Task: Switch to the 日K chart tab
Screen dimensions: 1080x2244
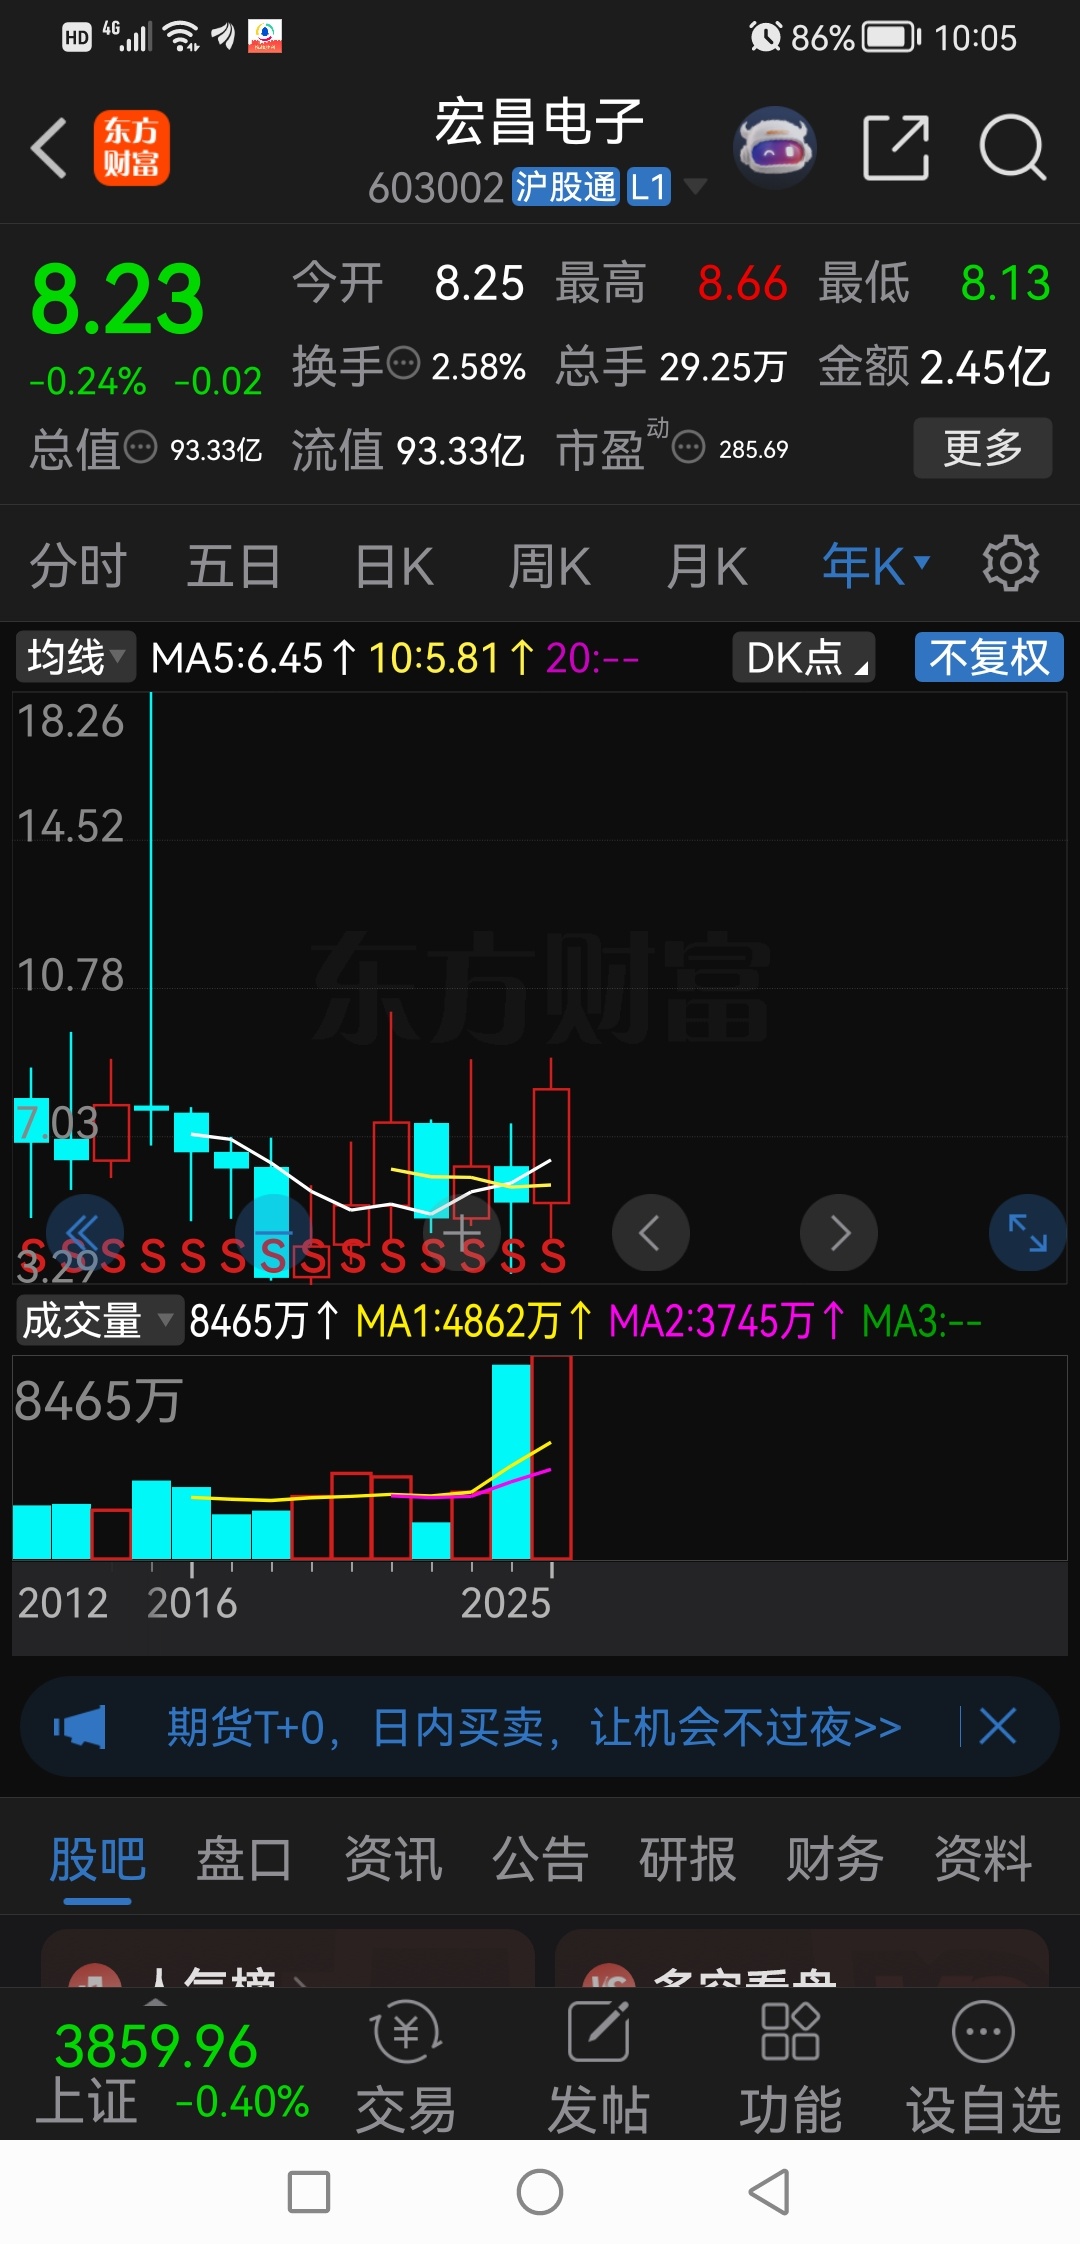Action: pyautogui.click(x=395, y=566)
